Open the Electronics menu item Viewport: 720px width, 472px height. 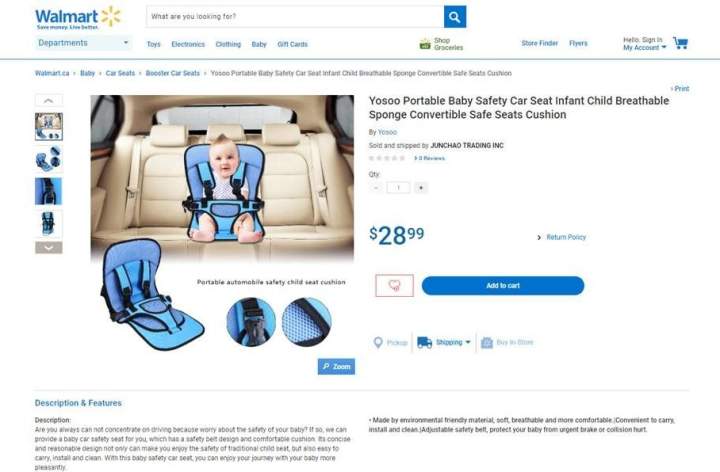188,44
